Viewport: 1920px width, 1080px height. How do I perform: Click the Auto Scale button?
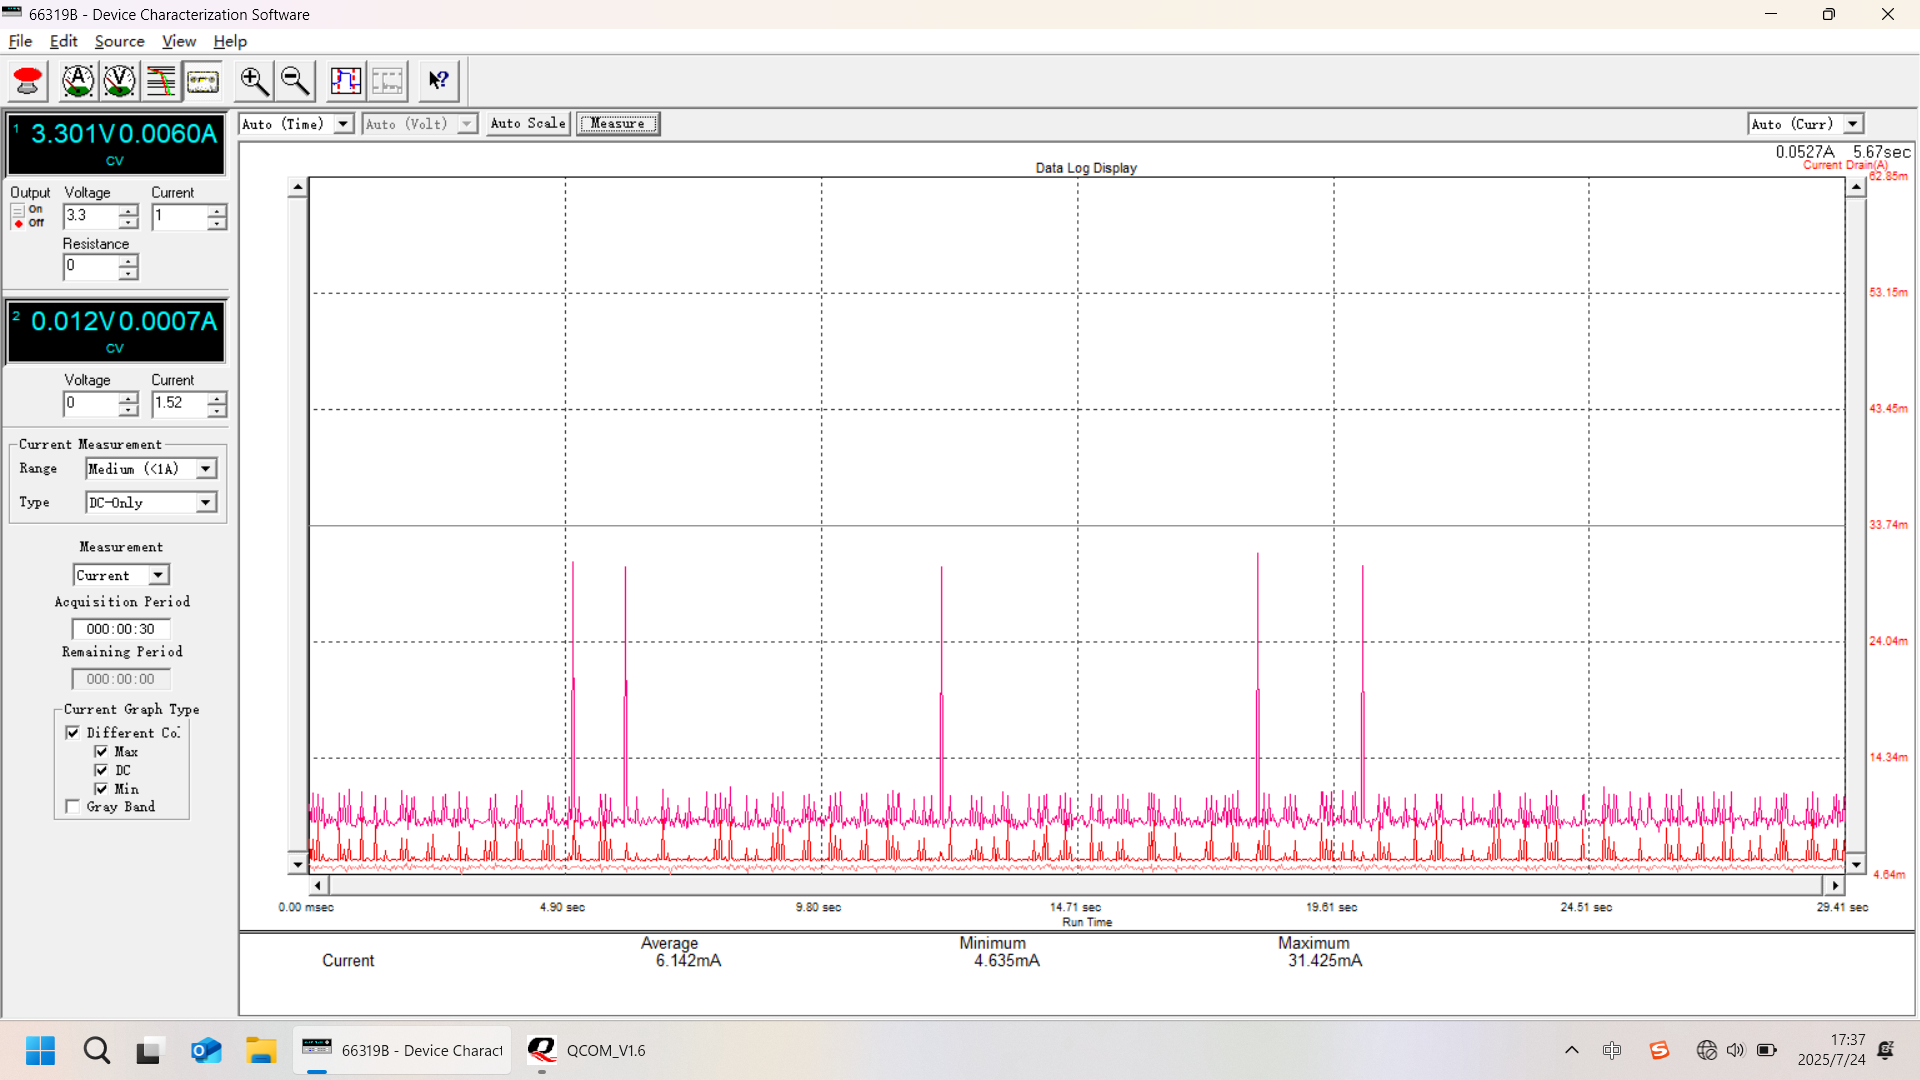[527, 123]
